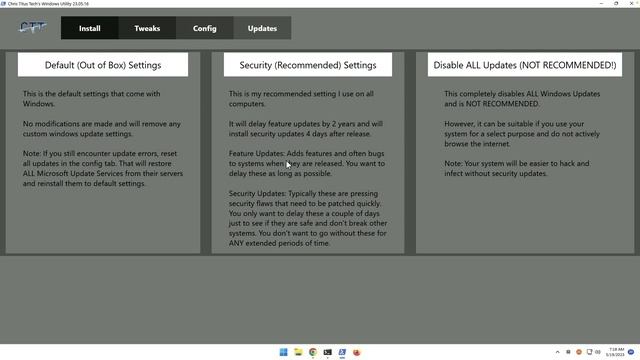
Task: Click text "Feature Updates: Adds features and often bugs"
Action: click(307, 153)
